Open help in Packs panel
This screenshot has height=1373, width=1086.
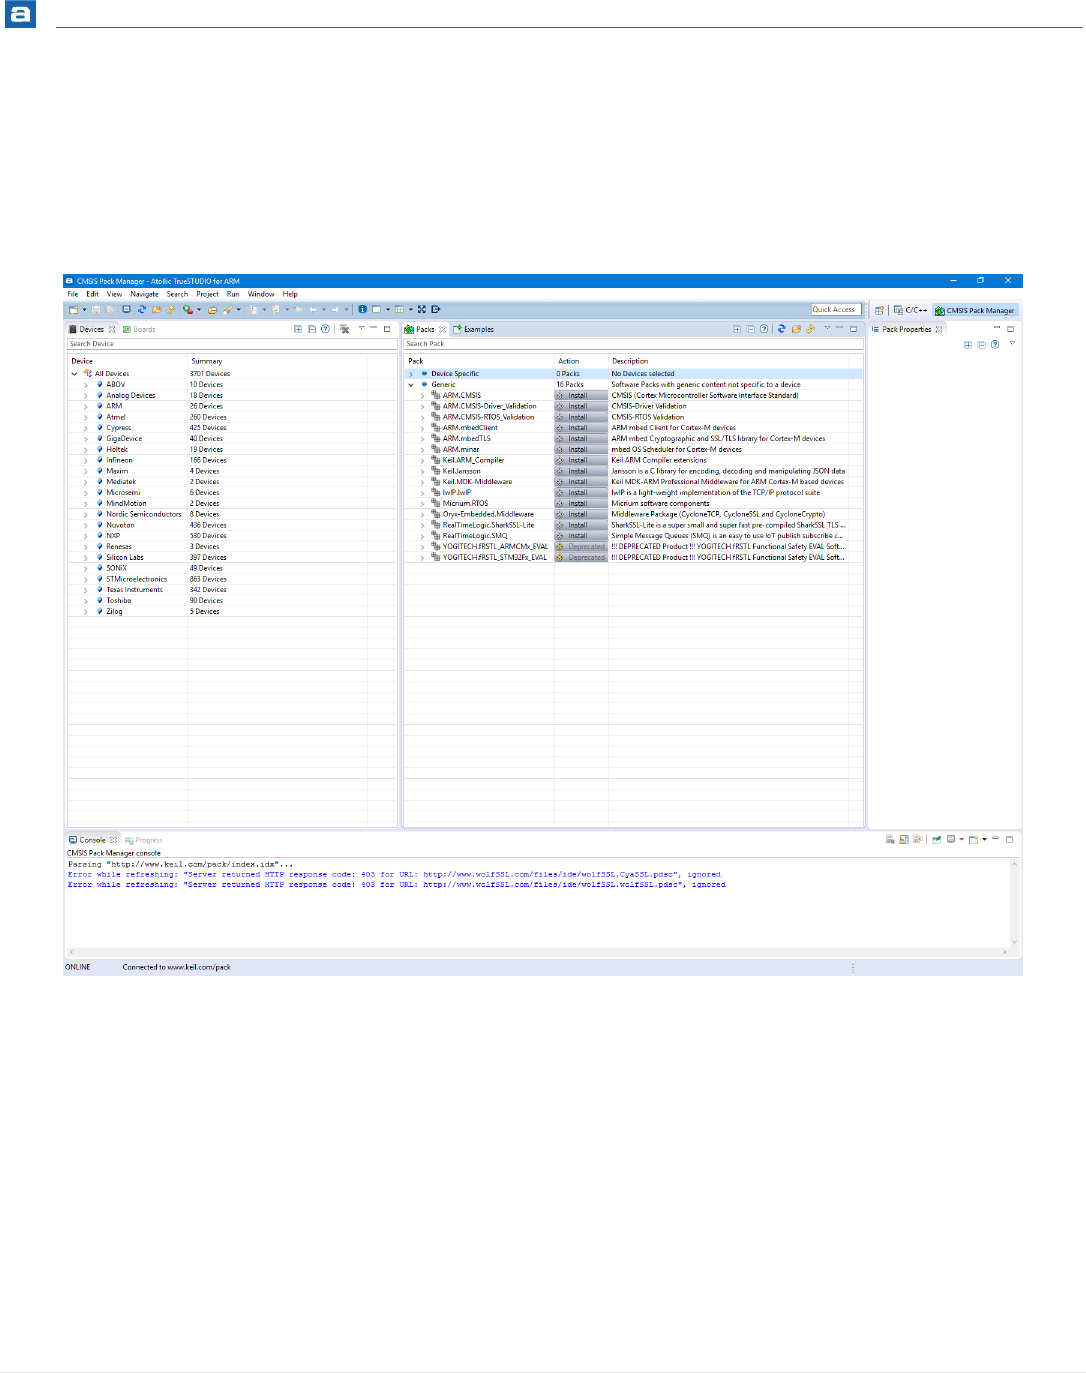click(x=764, y=329)
